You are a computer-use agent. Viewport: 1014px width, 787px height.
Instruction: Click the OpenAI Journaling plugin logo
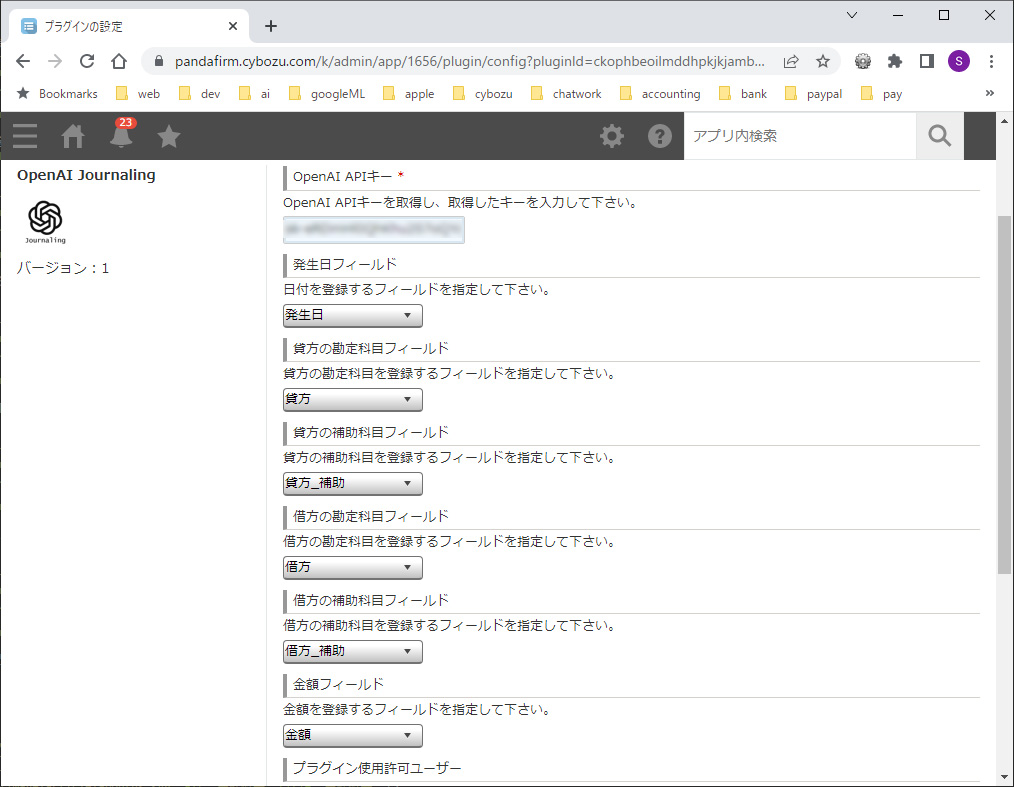click(45, 222)
